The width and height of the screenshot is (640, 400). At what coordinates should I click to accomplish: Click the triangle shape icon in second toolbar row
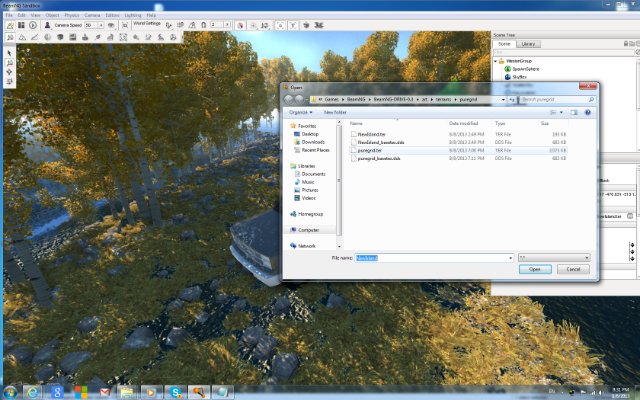[22, 37]
